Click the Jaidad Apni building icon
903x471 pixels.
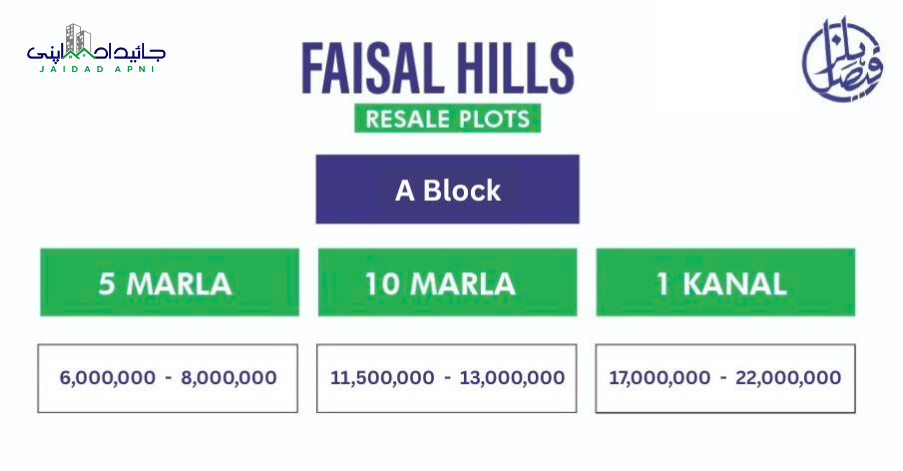(80, 38)
